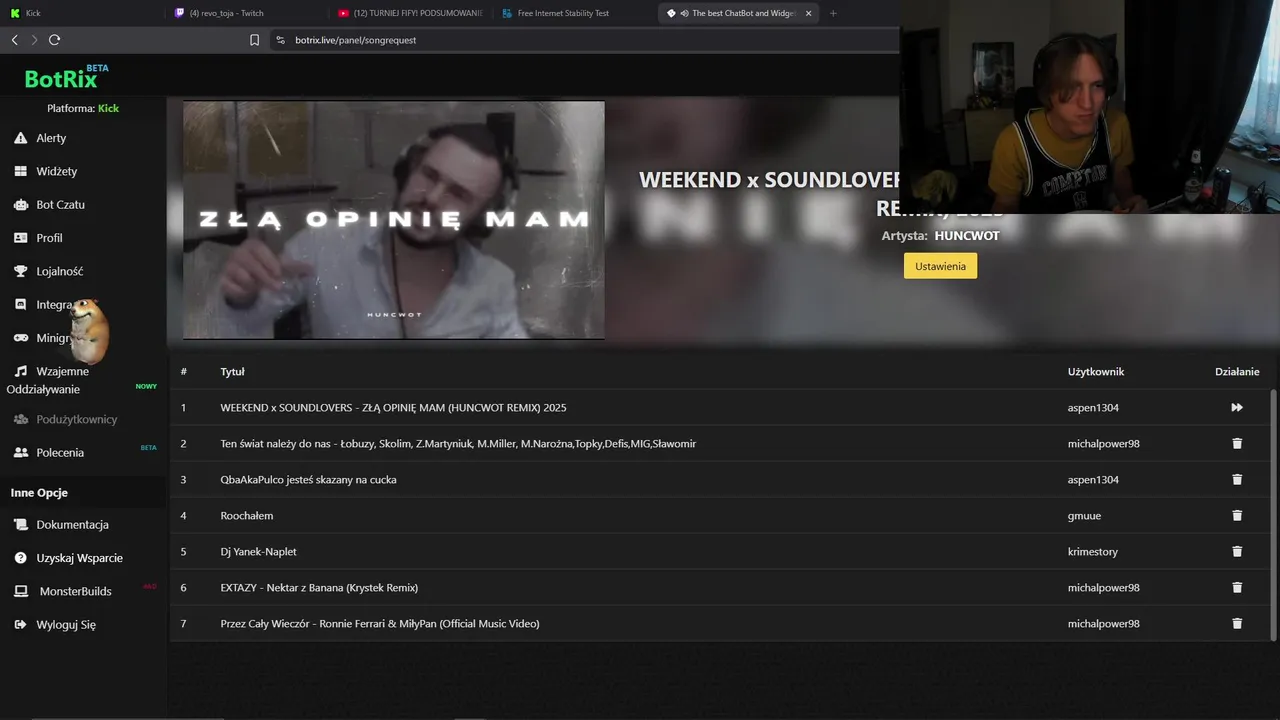1280x720 pixels.
Task: Click the question mark support icon
Action: click(20, 558)
